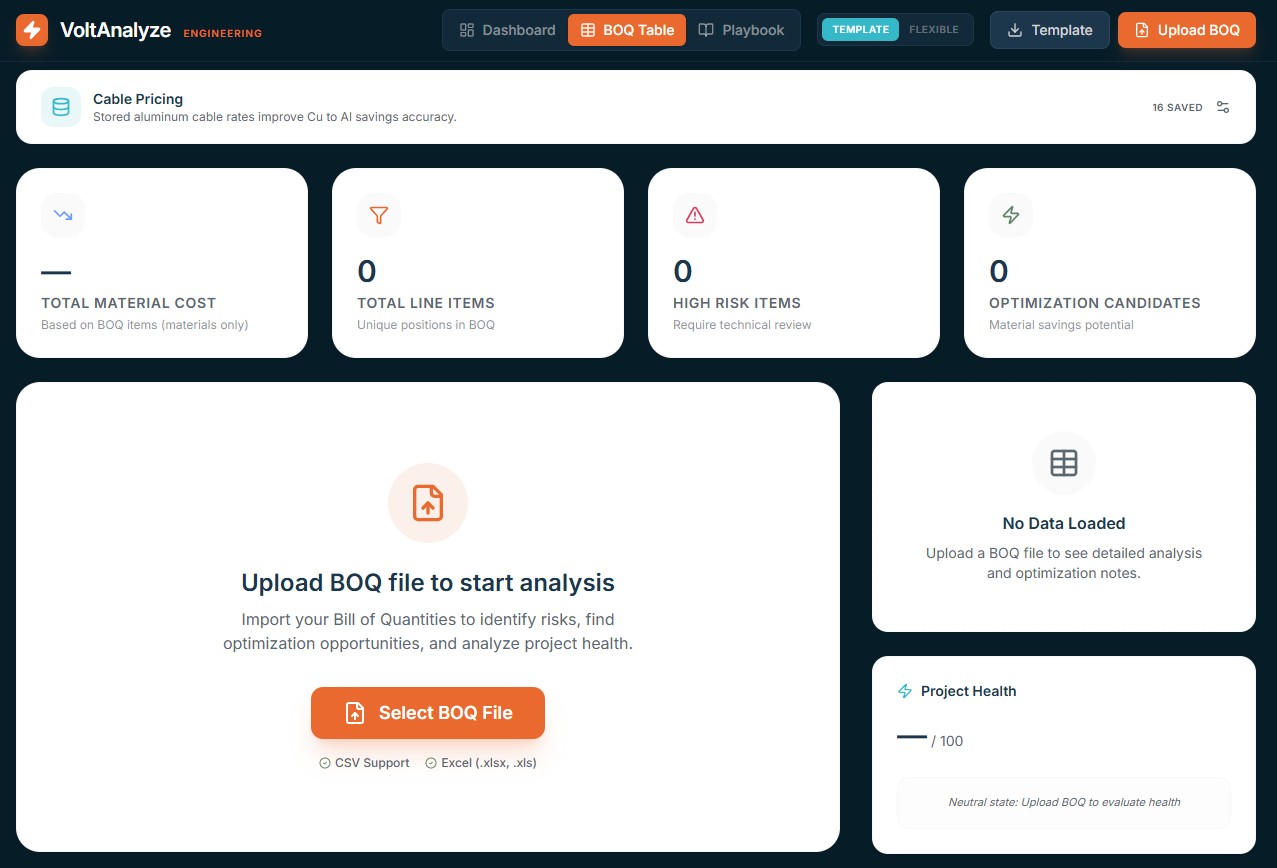Image resolution: width=1277 pixels, height=868 pixels.
Task: Click the Project Health score bar
Action: click(x=912, y=737)
